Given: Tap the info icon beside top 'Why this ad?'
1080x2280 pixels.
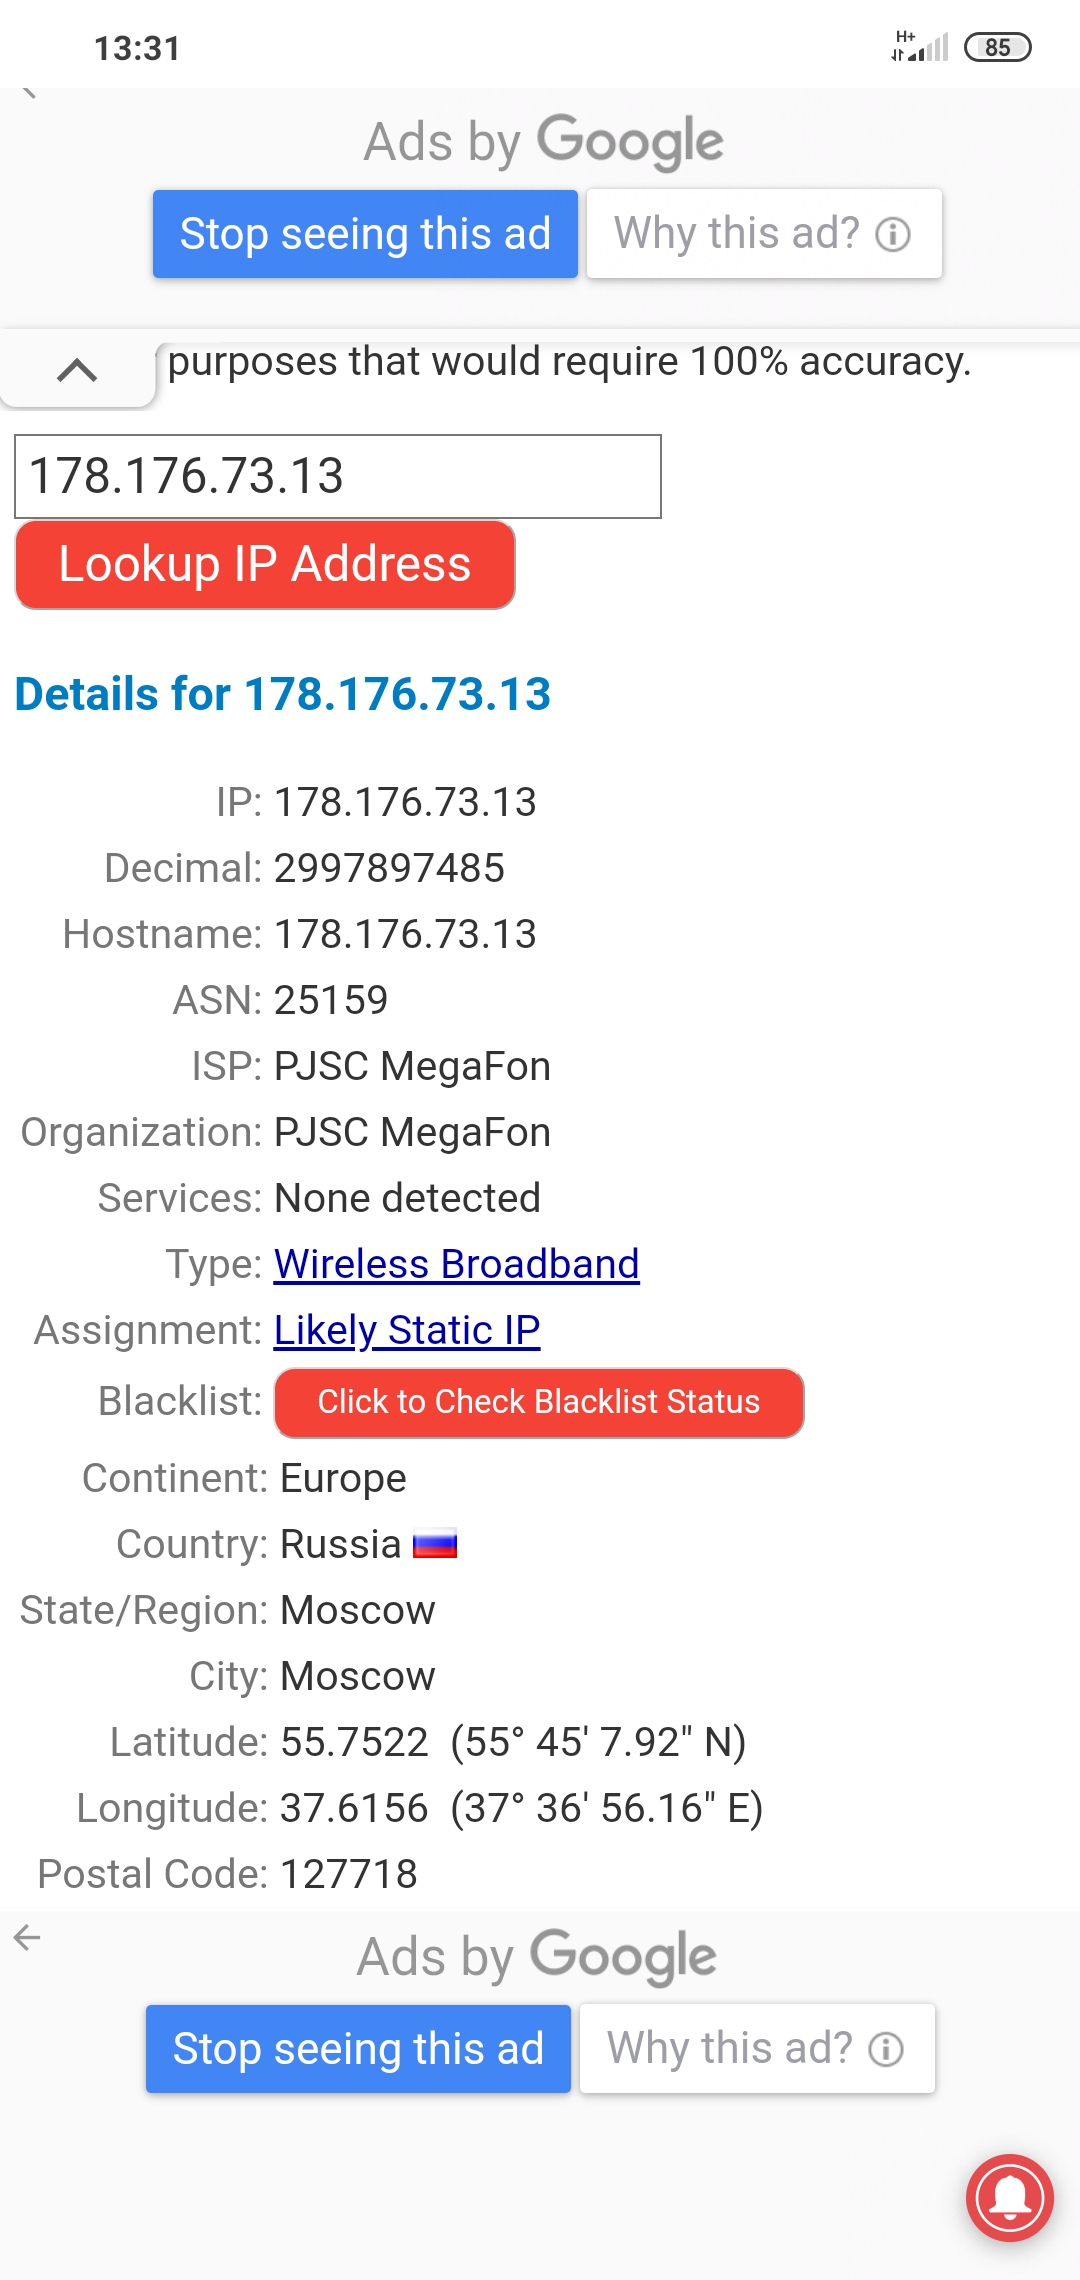Looking at the screenshot, I should 891,233.
